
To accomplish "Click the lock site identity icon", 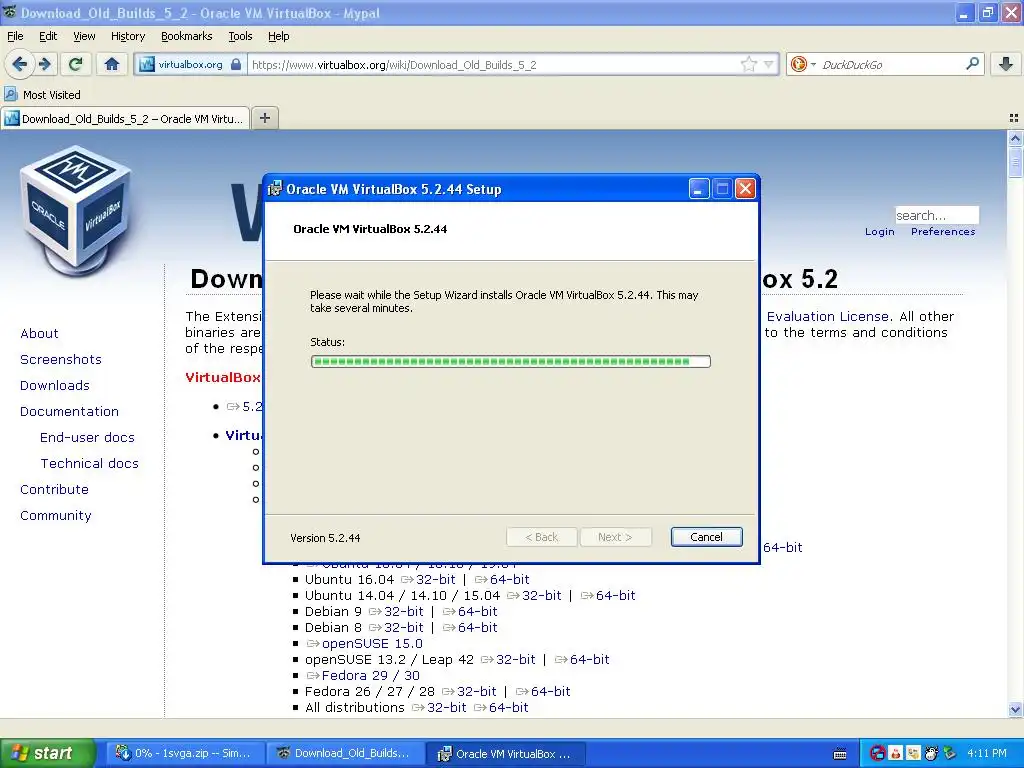I will point(236,64).
